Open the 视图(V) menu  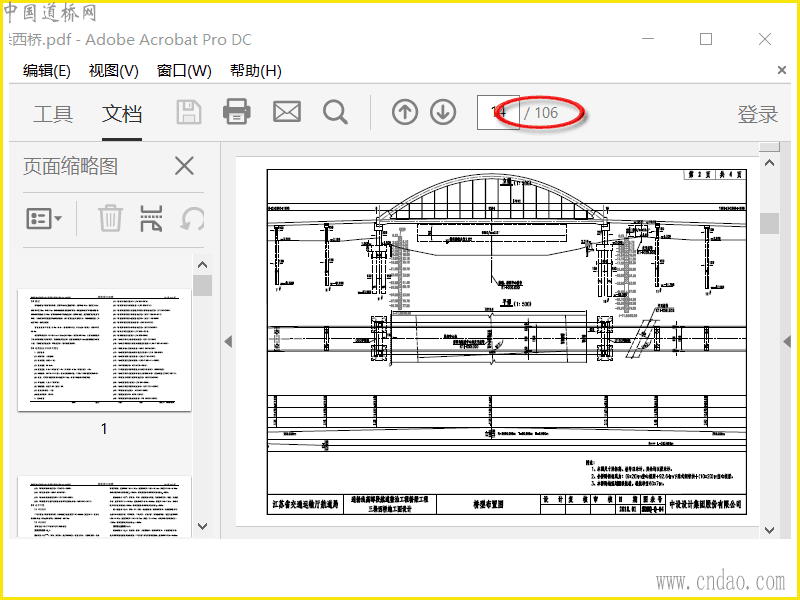114,70
